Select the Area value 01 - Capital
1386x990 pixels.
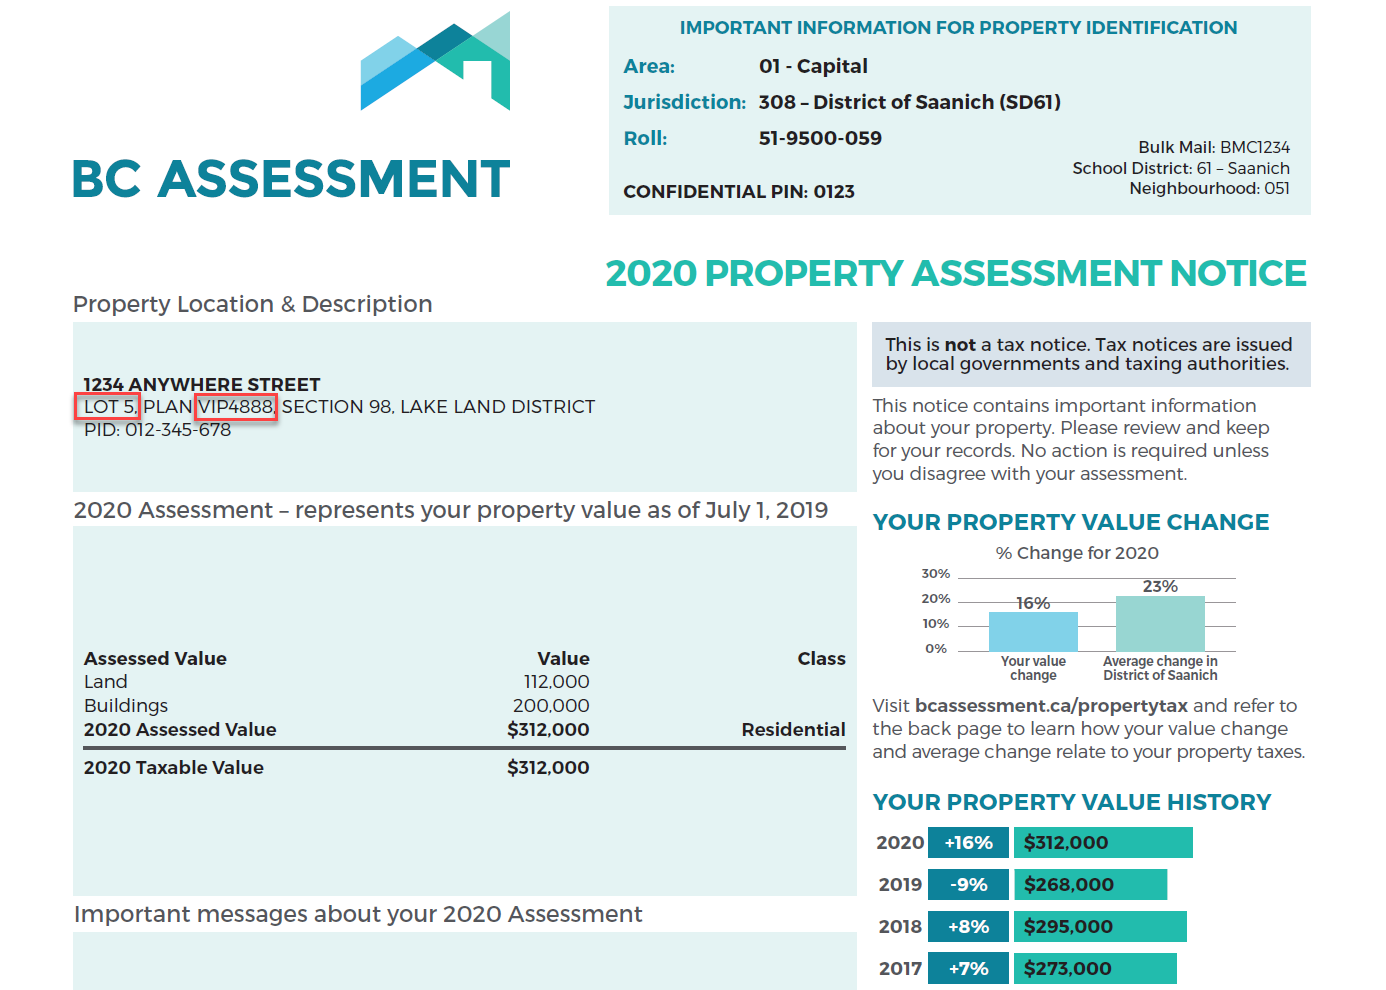[813, 66]
